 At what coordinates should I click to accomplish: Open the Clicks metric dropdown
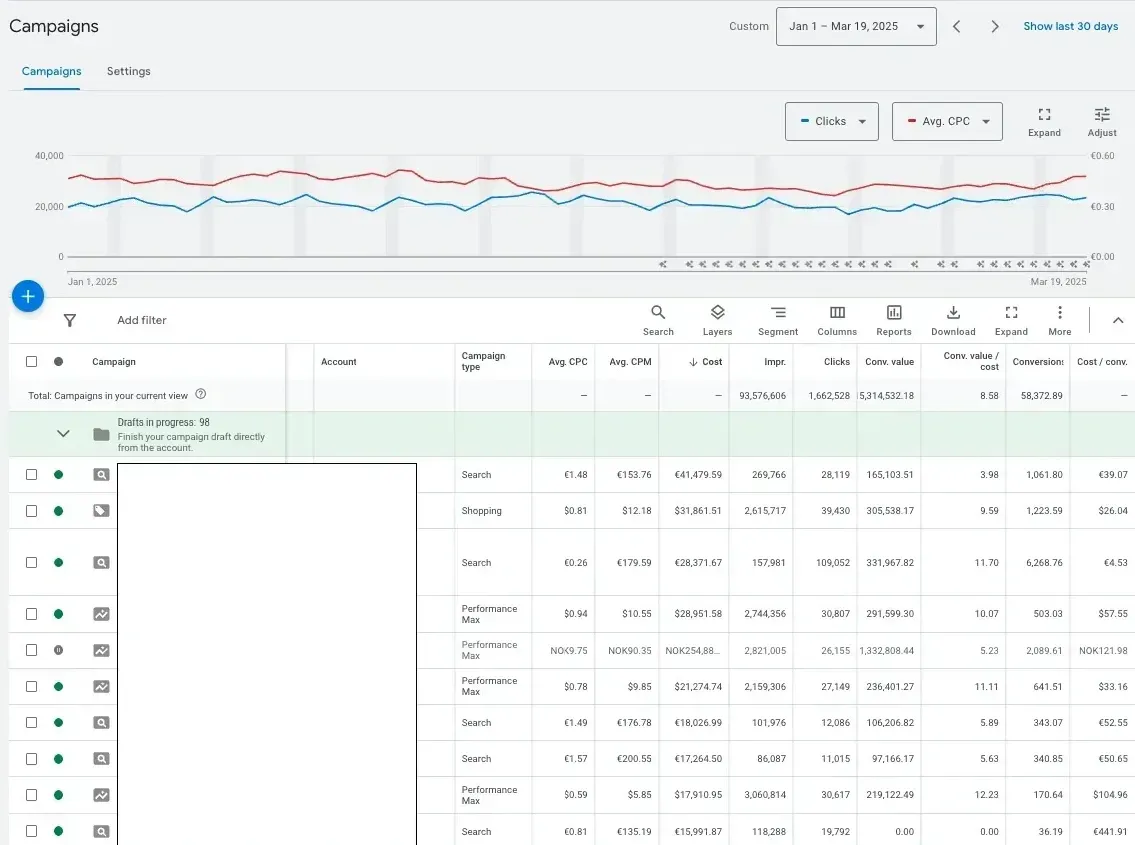[832, 122]
